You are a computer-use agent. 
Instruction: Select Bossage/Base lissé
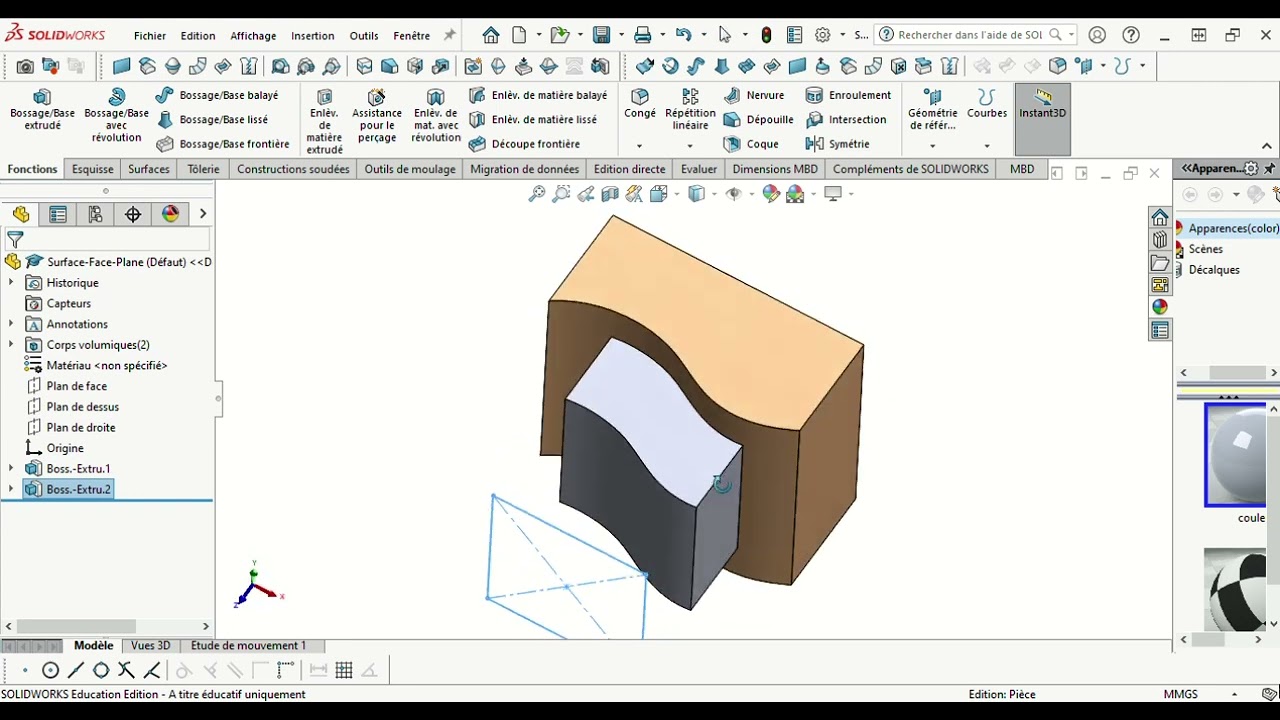click(212, 119)
